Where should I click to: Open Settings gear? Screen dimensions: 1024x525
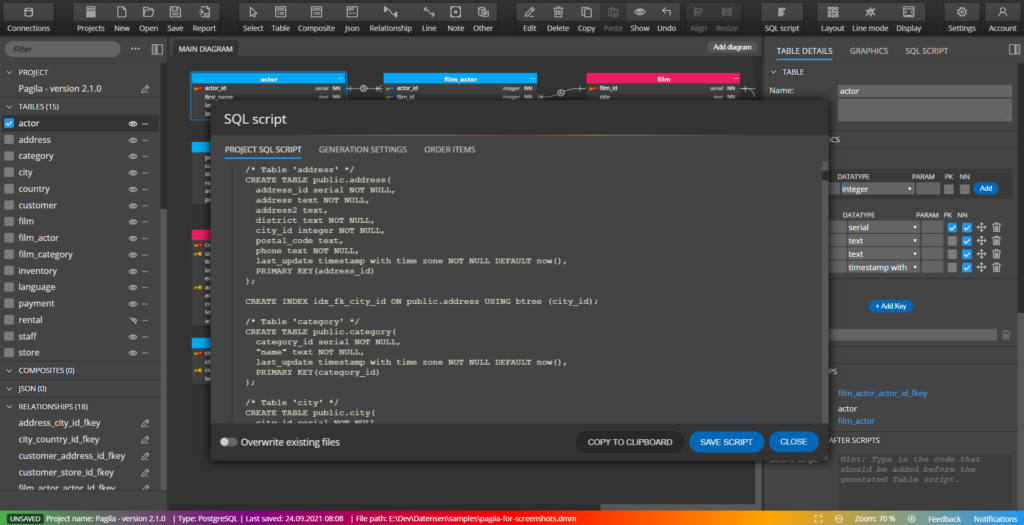[962, 18]
